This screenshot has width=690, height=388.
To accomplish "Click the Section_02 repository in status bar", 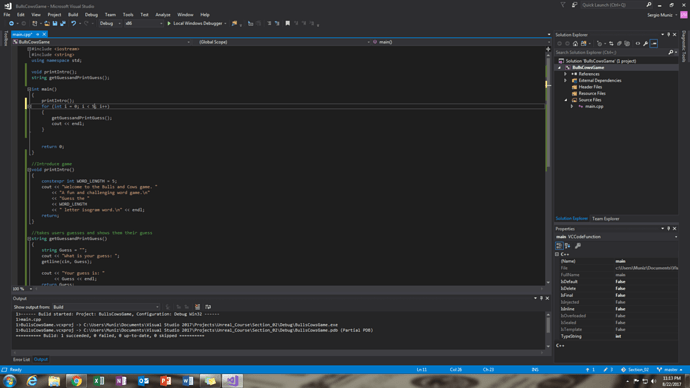I will point(635,370).
